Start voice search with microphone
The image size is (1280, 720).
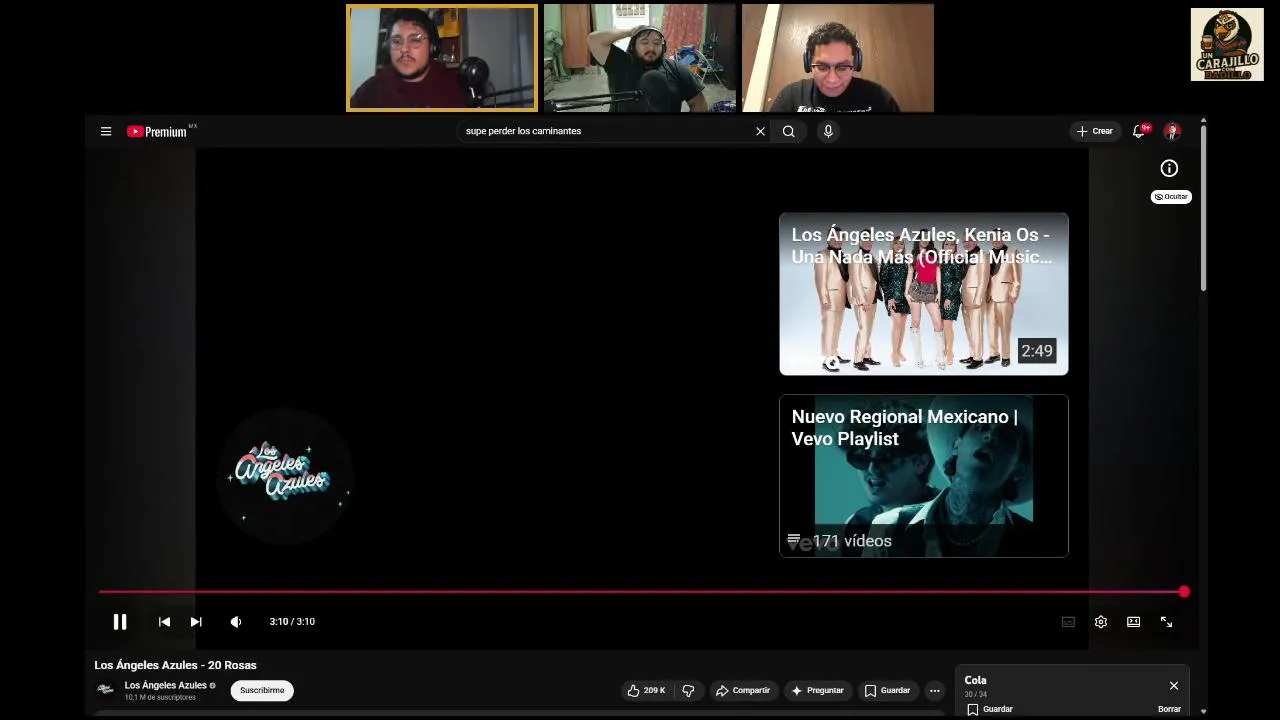[x=827, y=131]
